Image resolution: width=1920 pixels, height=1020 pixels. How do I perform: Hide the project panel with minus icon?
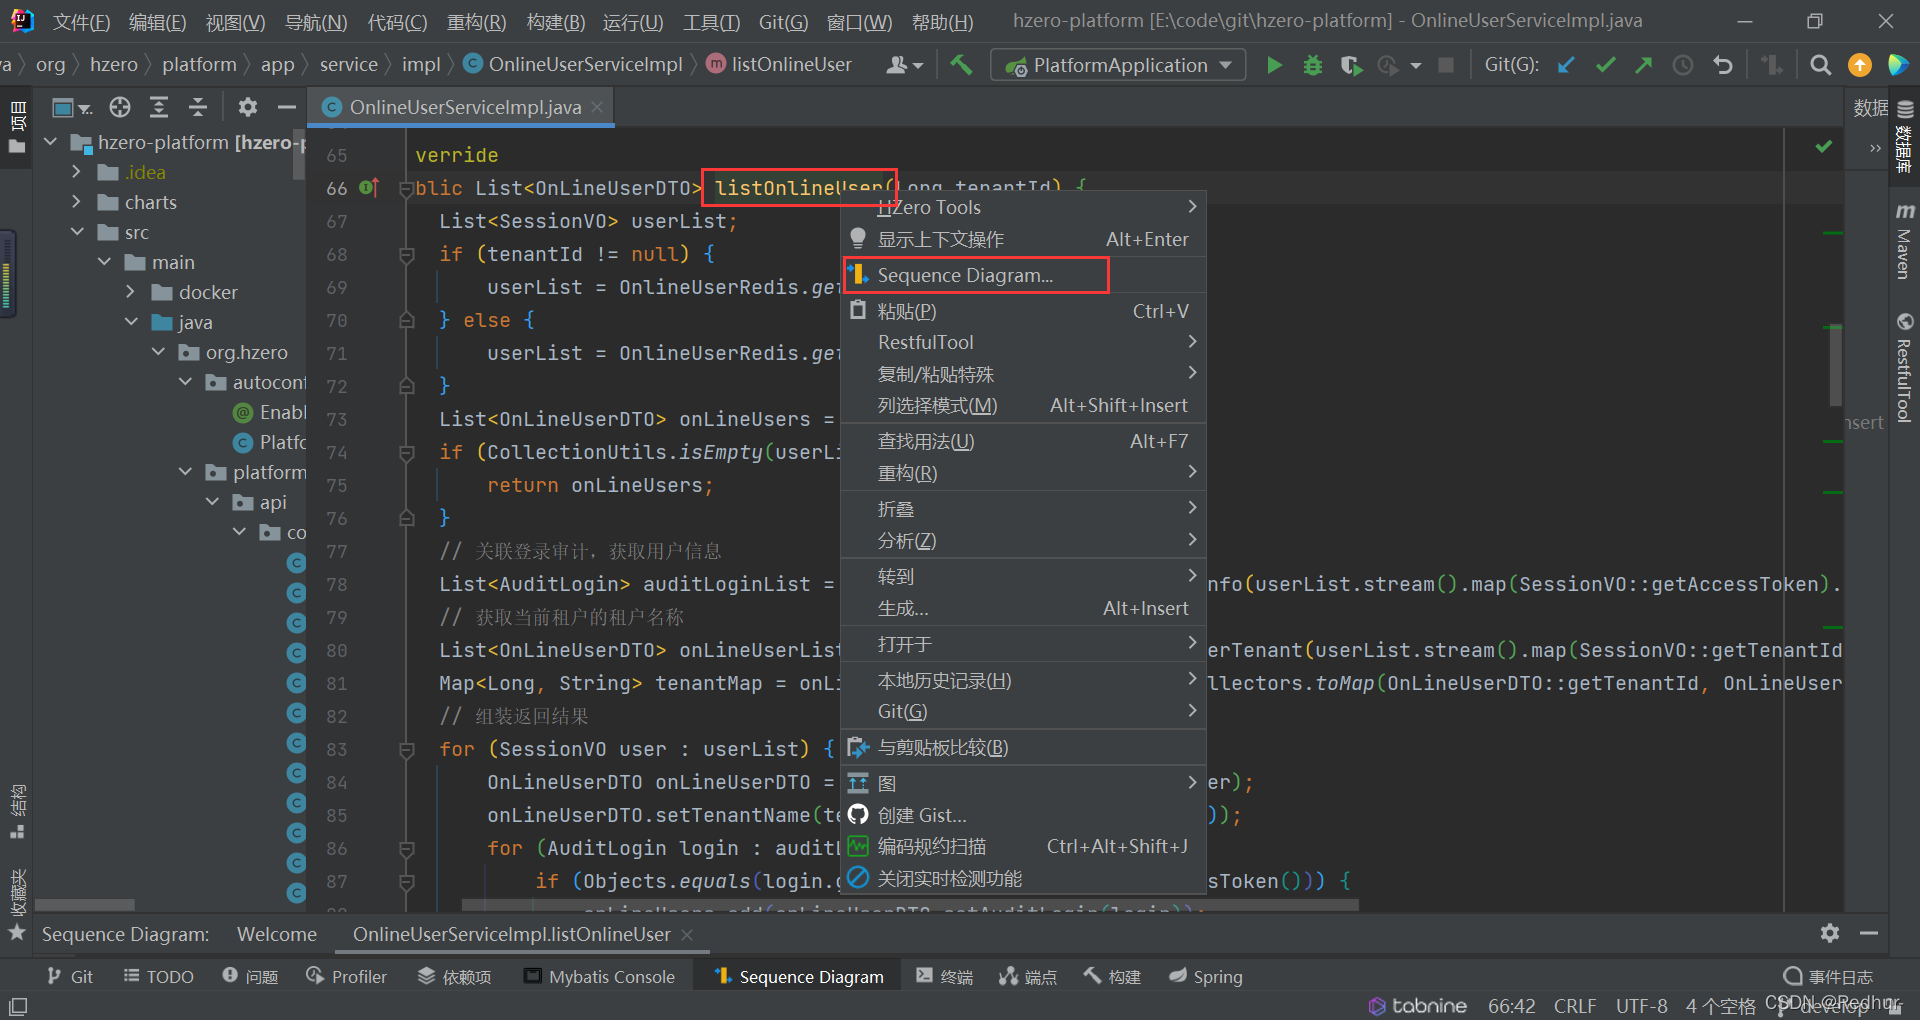(x=287, y=107)
